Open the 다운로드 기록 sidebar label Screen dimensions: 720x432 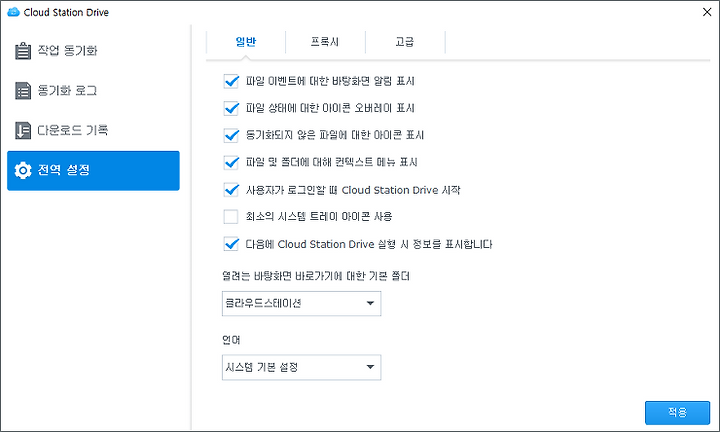point(73,130)
